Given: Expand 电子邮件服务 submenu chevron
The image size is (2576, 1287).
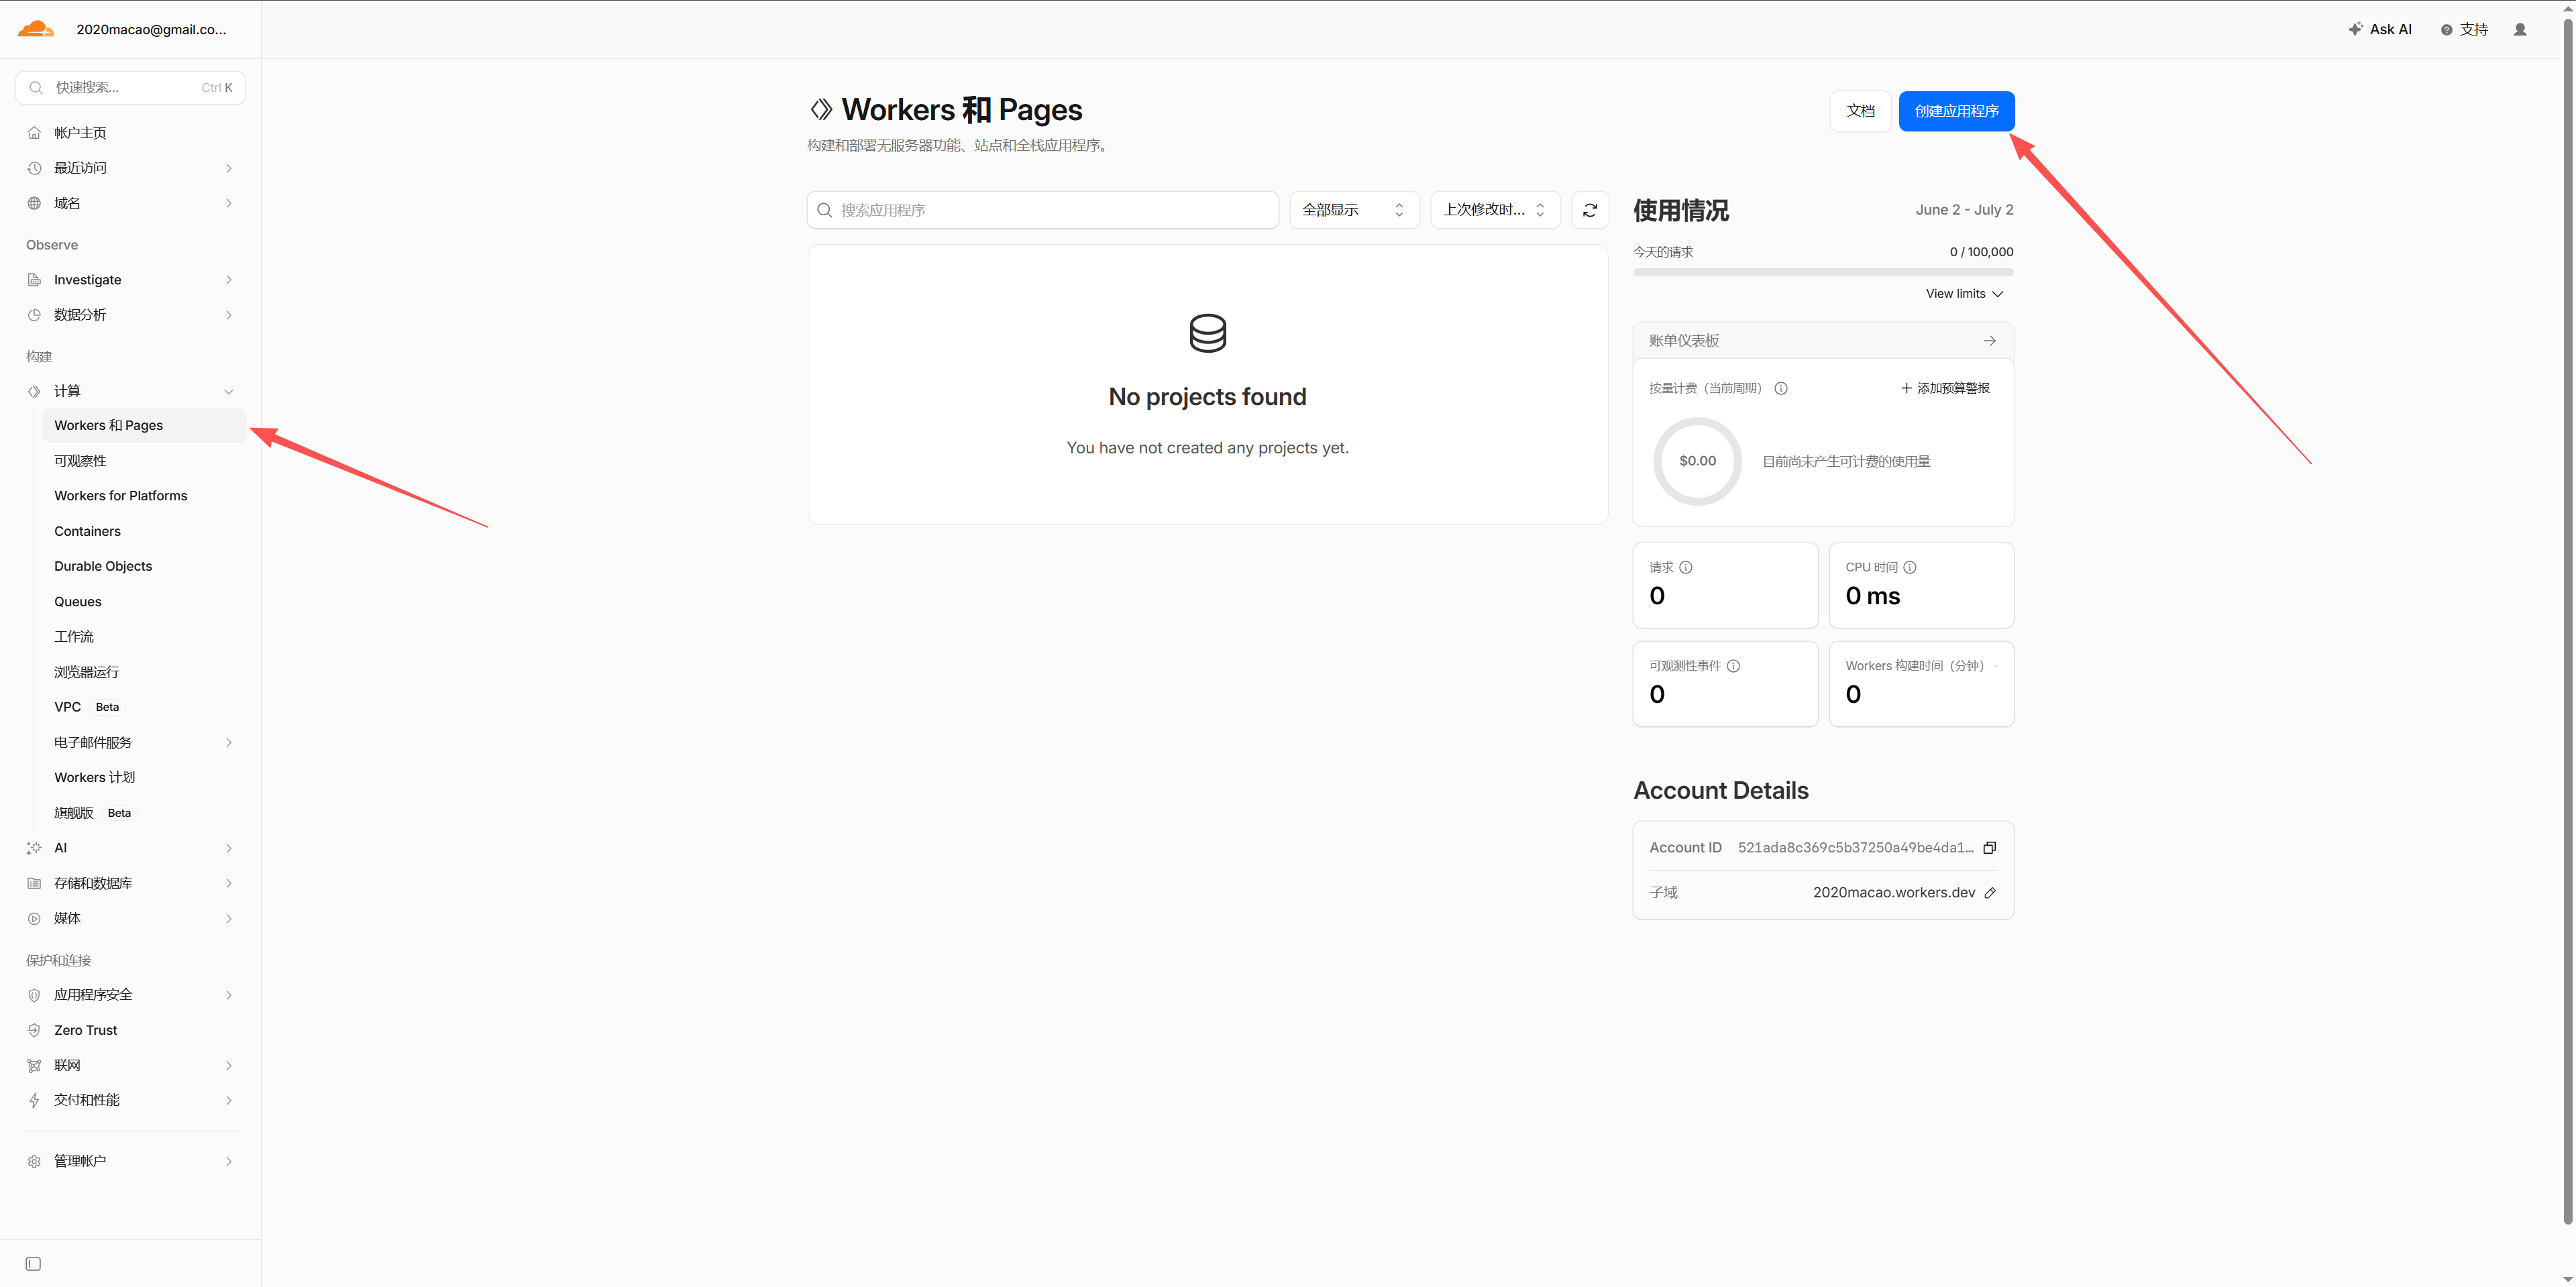Looking at the screenshot, I should click(x=229, y=742).
